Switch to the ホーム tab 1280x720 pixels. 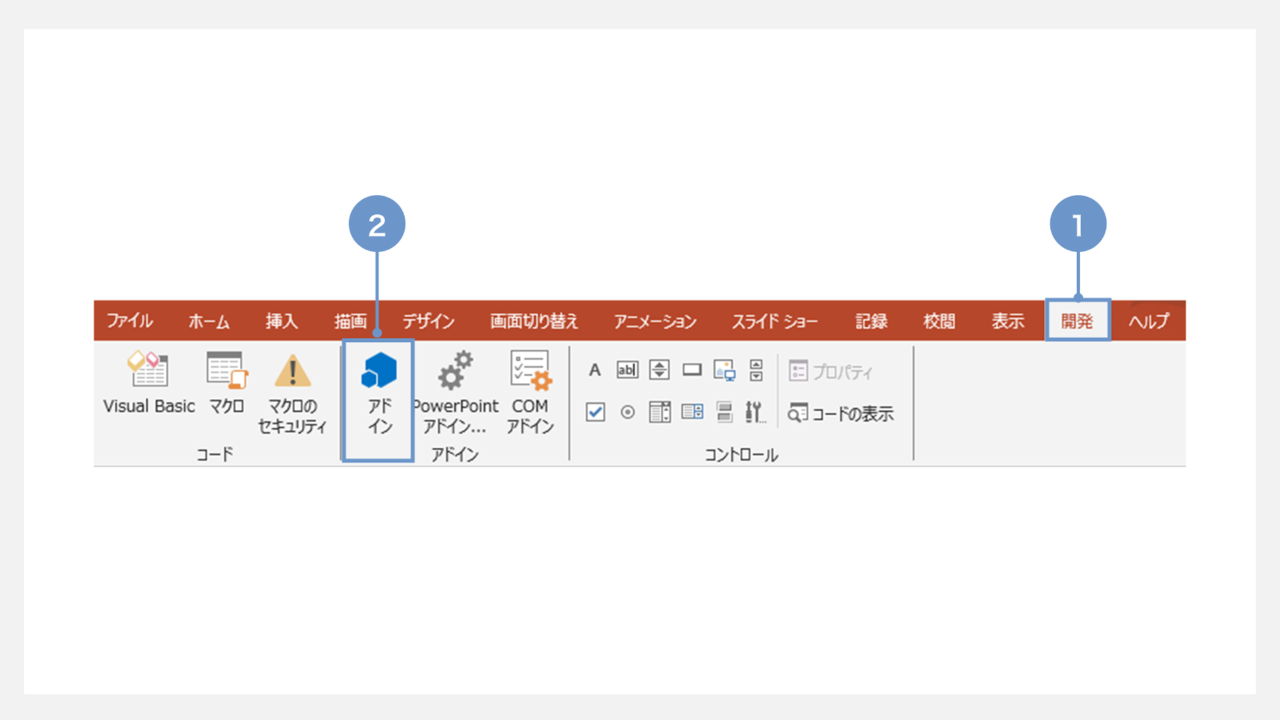coord(209,321)
